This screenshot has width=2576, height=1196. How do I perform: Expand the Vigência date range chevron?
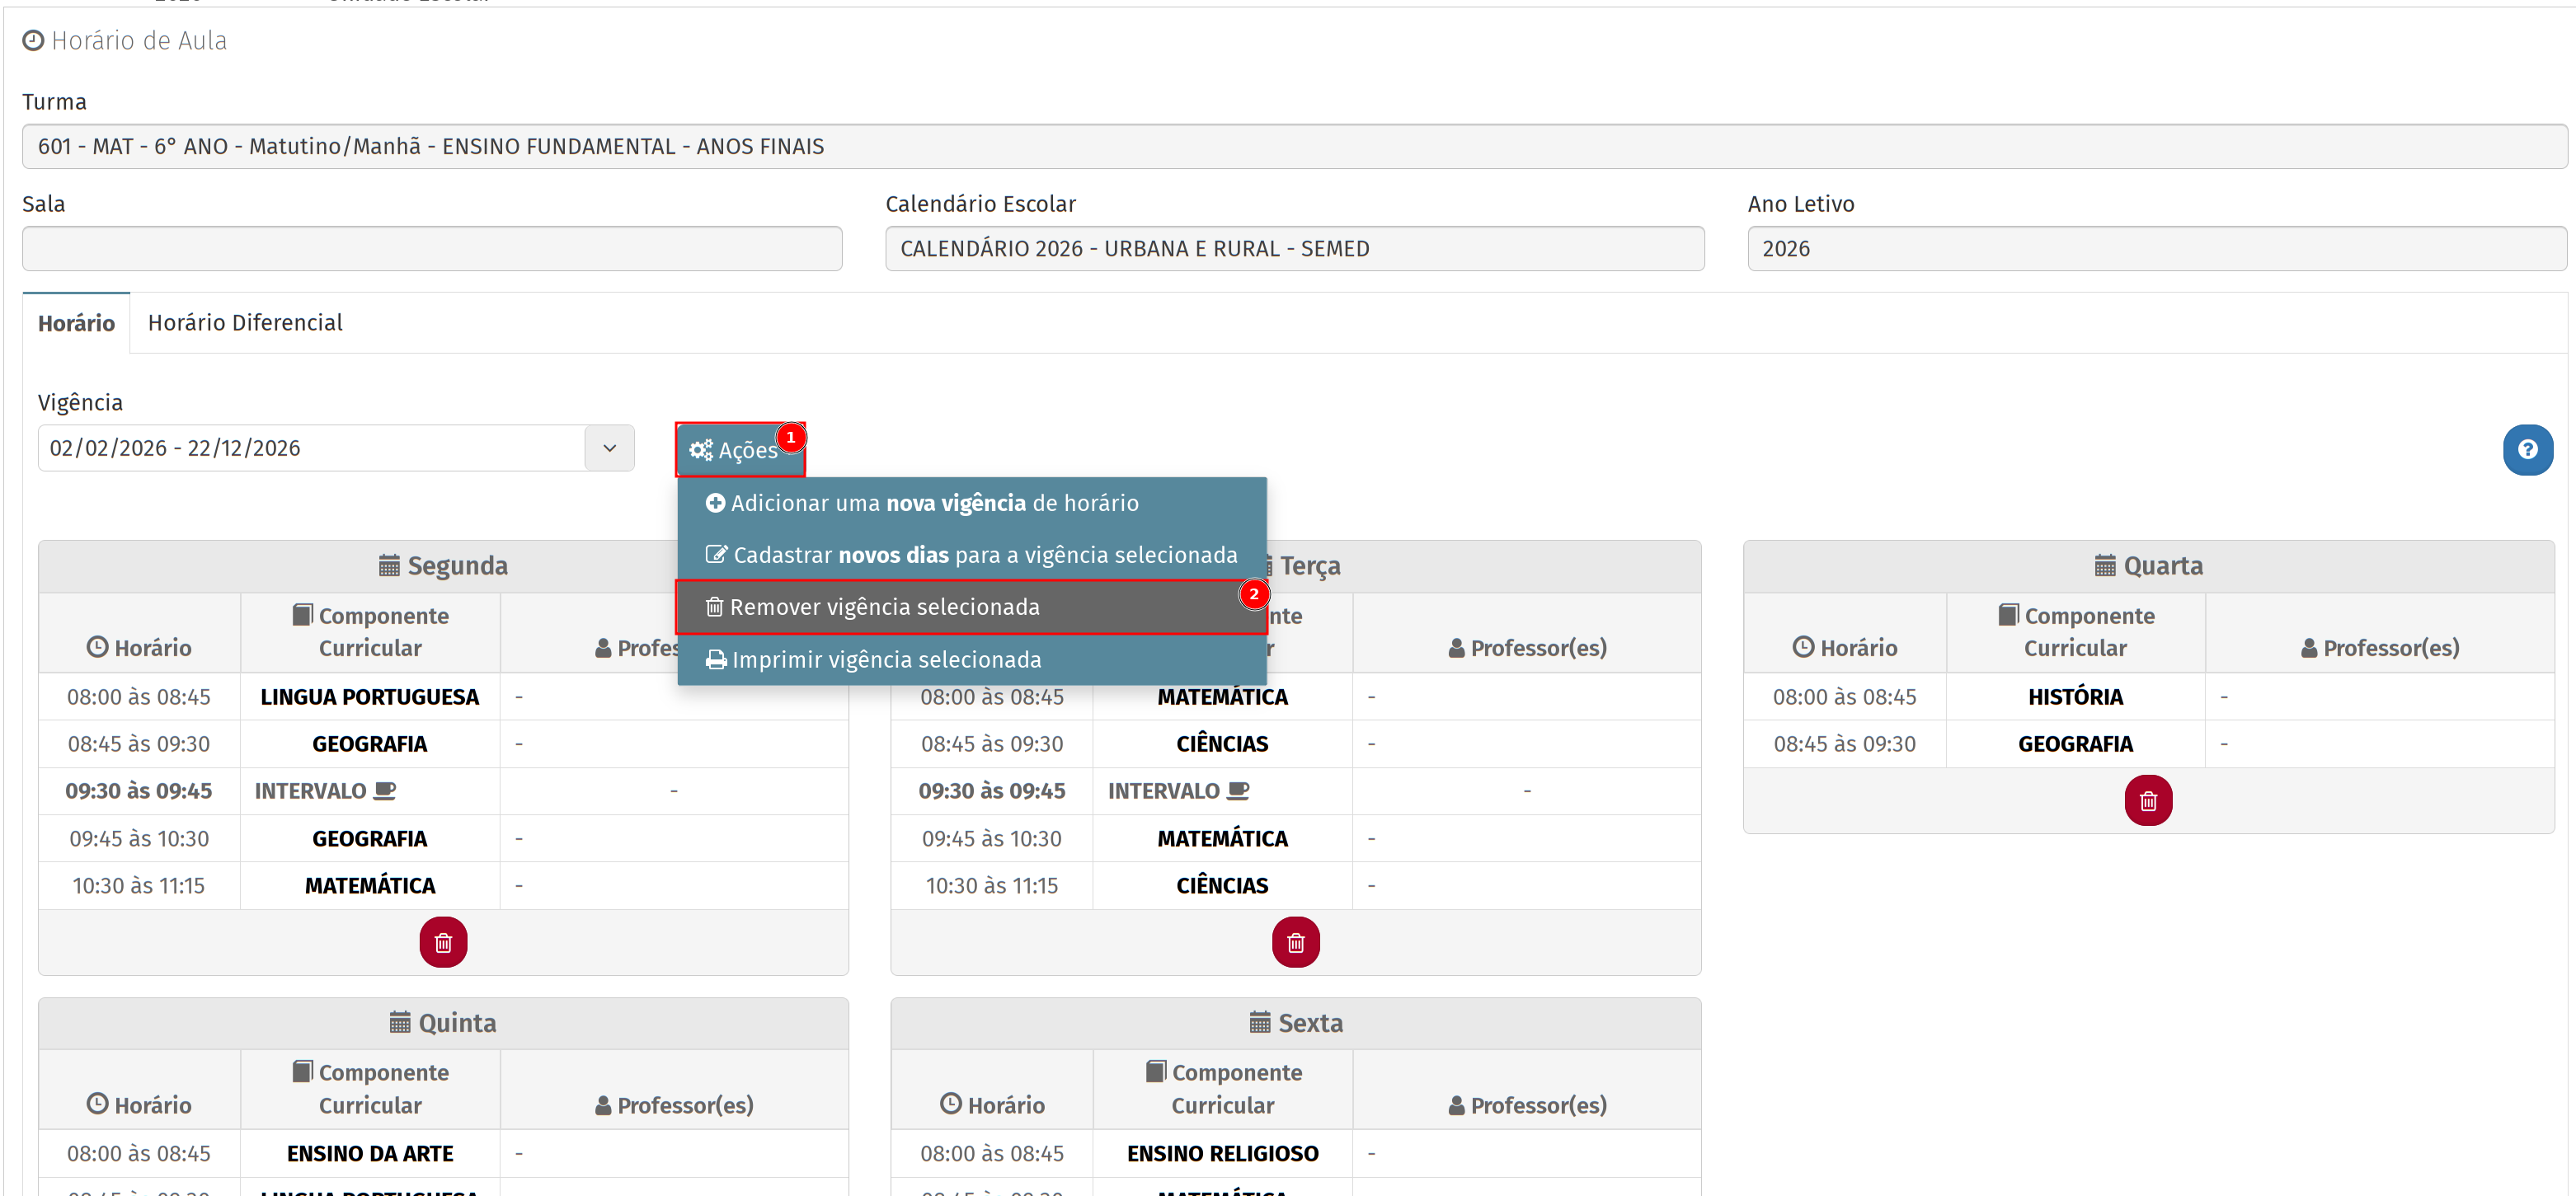609,448
